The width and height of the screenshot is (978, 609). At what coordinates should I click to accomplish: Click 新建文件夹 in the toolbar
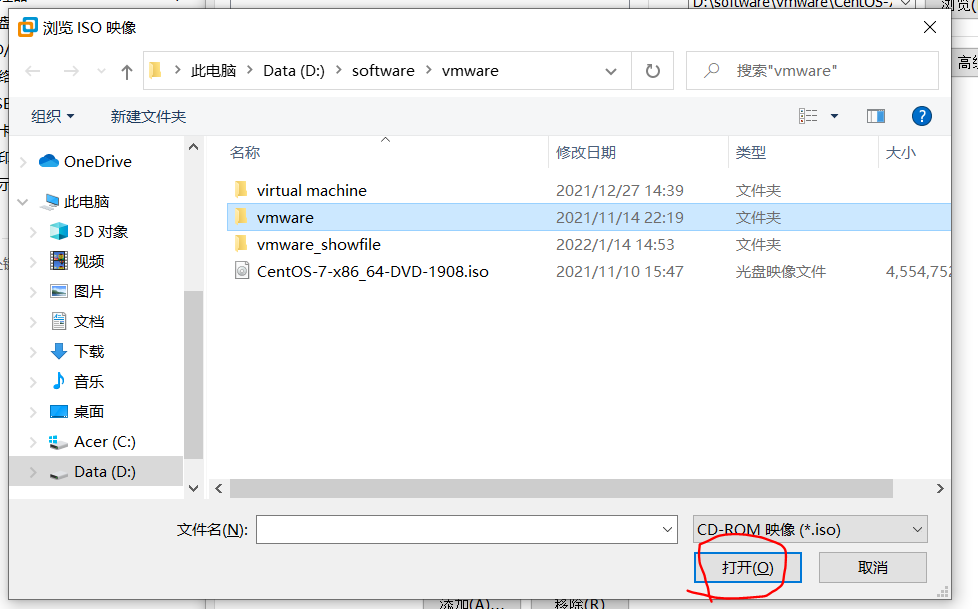pos(148,117)
